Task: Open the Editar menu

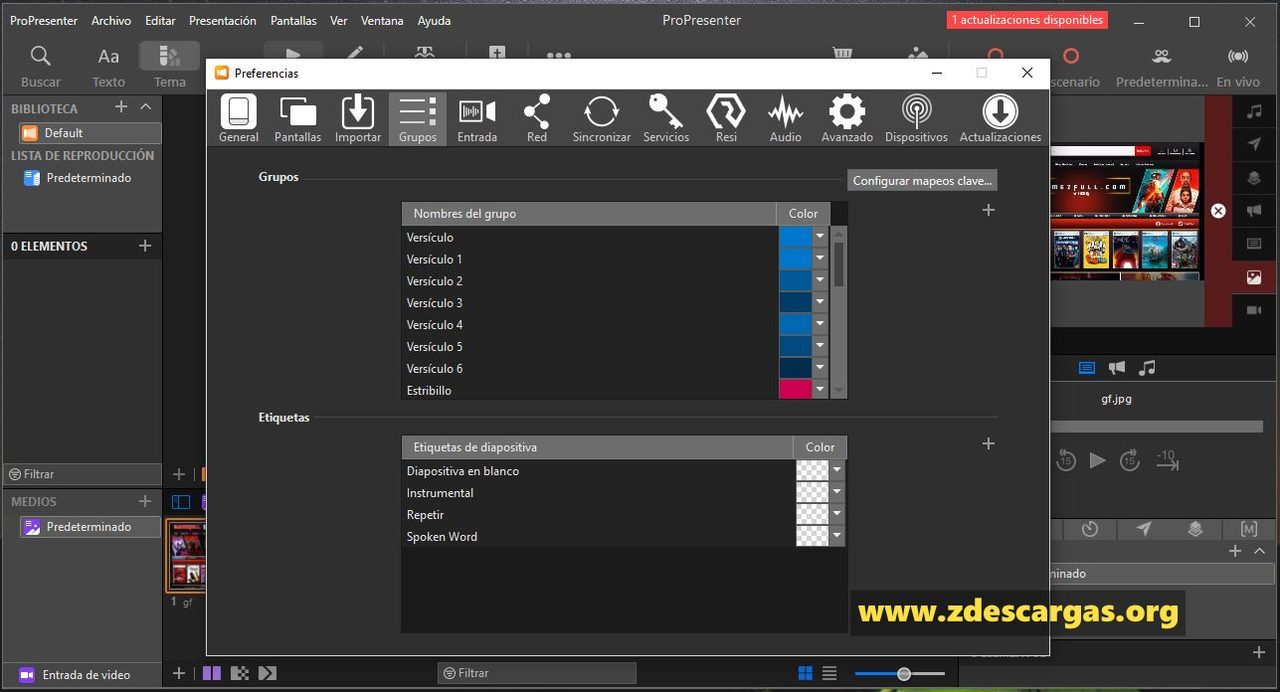Action: pyautogui.click(x=160, y=20)
